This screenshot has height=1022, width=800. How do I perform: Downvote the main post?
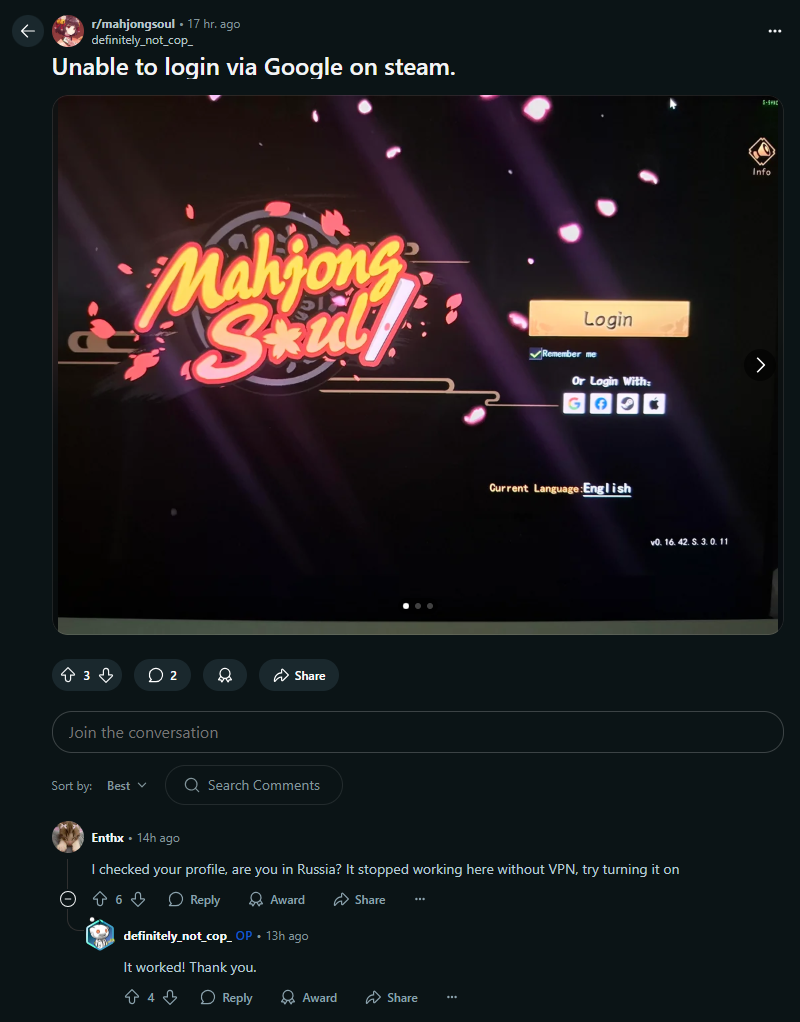point(106,675)
